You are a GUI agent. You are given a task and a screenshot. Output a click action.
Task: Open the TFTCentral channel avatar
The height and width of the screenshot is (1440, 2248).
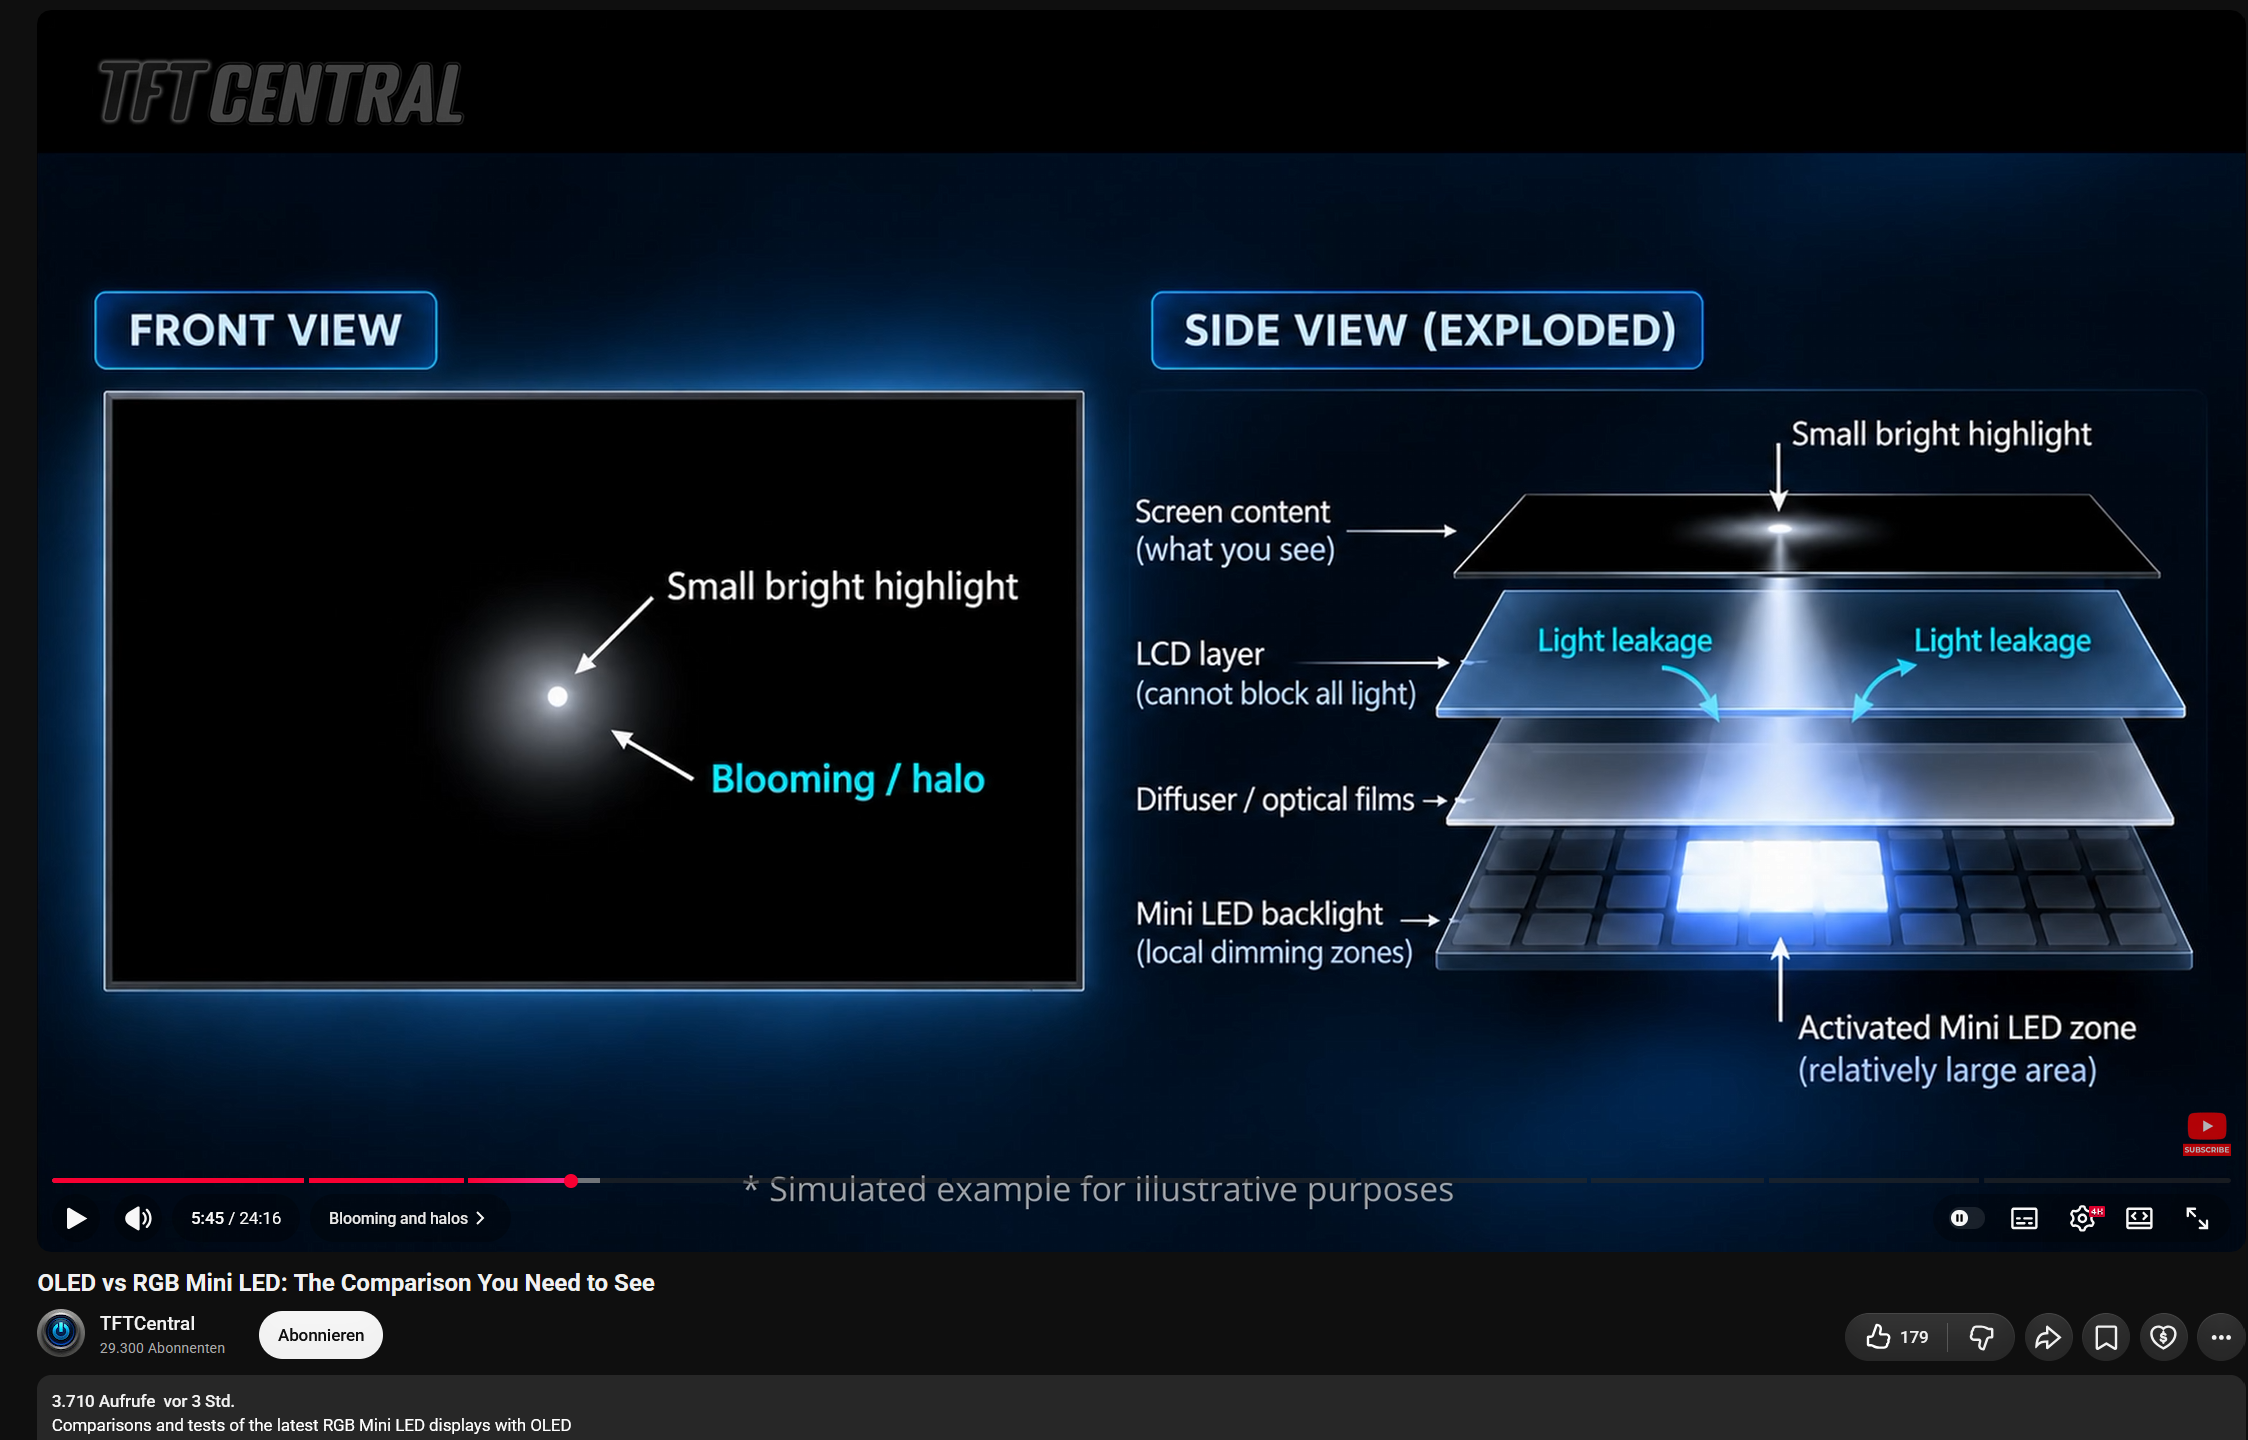click(61, 1333)
